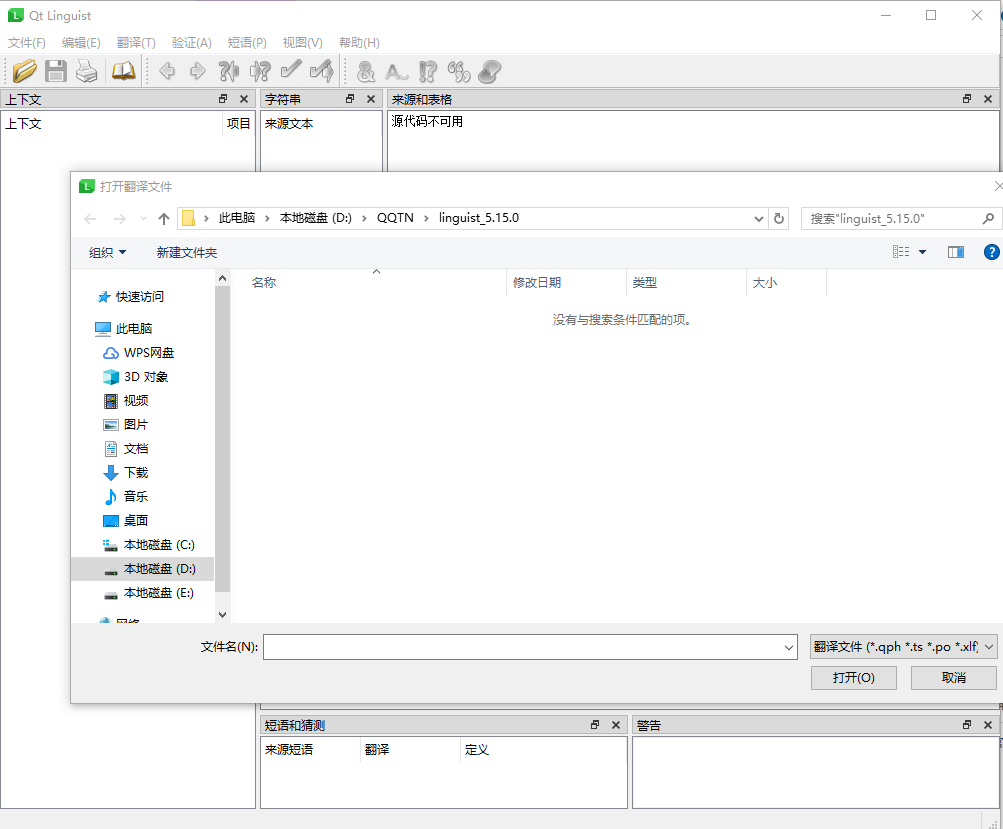
Task: Click the 打开(O) button
Action: click(853, 678)
